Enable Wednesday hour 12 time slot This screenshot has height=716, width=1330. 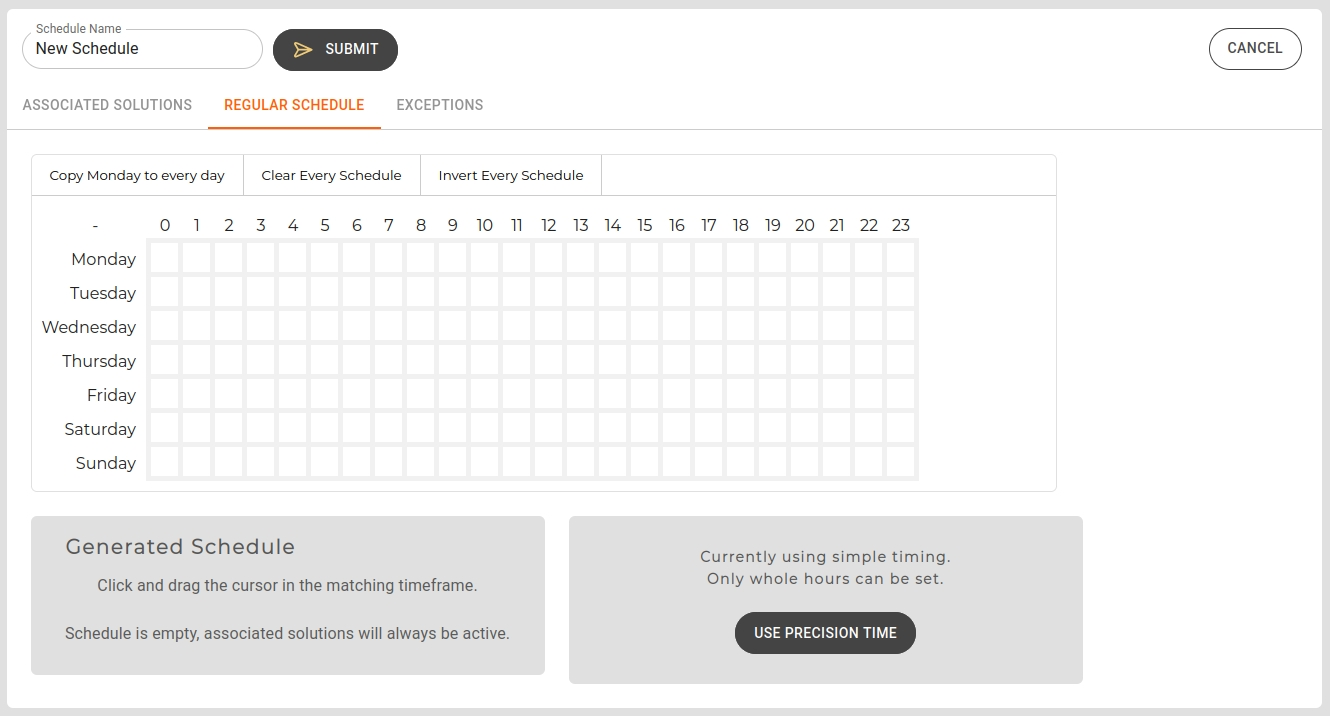point(549,326)
